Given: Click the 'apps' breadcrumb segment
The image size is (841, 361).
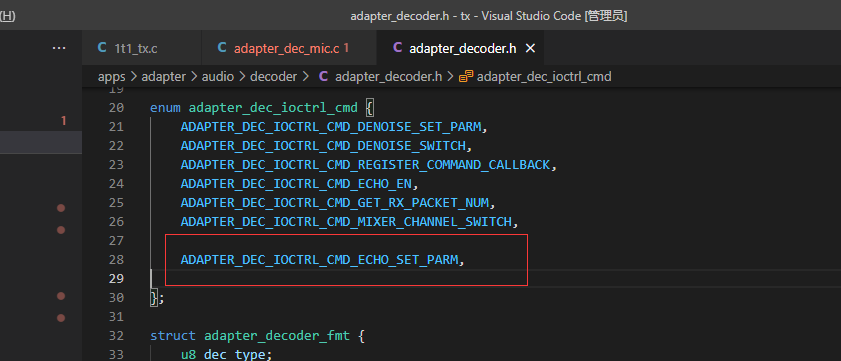Looking at the screenshot, I should pos(112,77).
